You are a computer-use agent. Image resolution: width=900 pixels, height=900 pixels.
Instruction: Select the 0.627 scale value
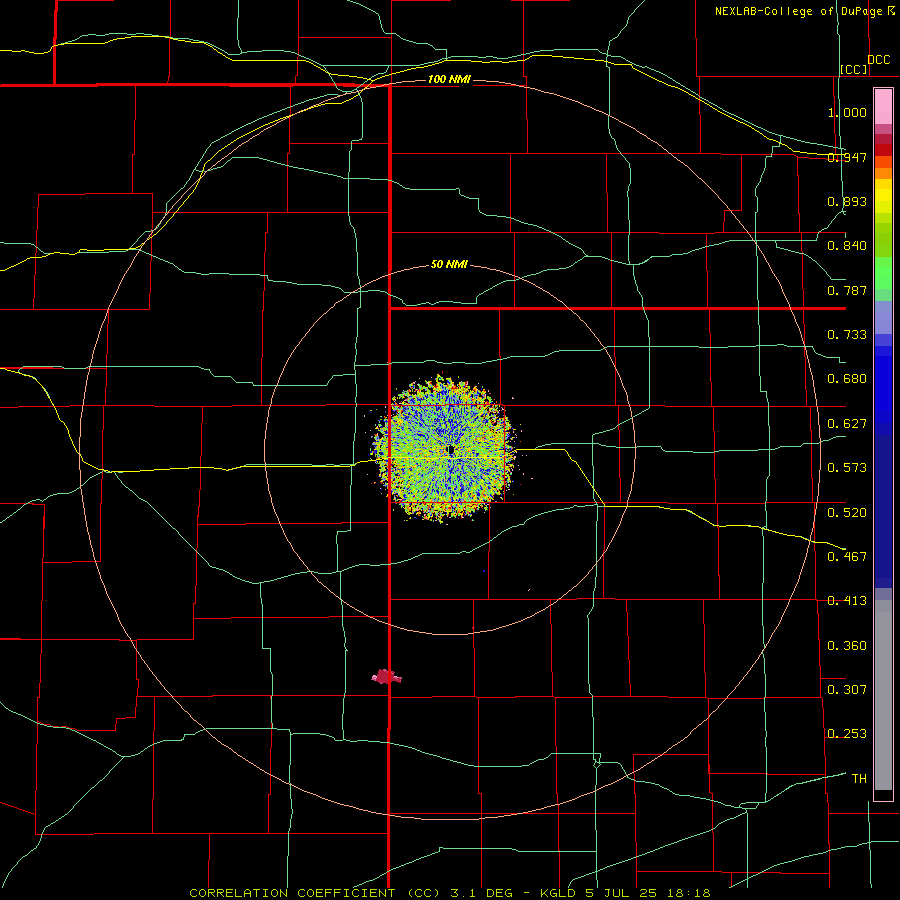point(847,424)
